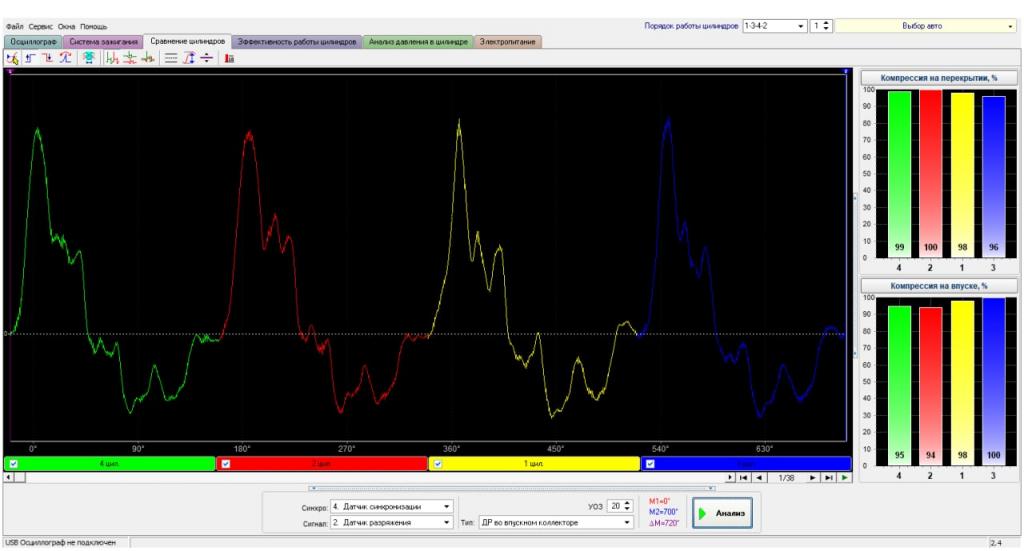1024x551 pixels.
Task: Go to the next frame
Action: 812,478
